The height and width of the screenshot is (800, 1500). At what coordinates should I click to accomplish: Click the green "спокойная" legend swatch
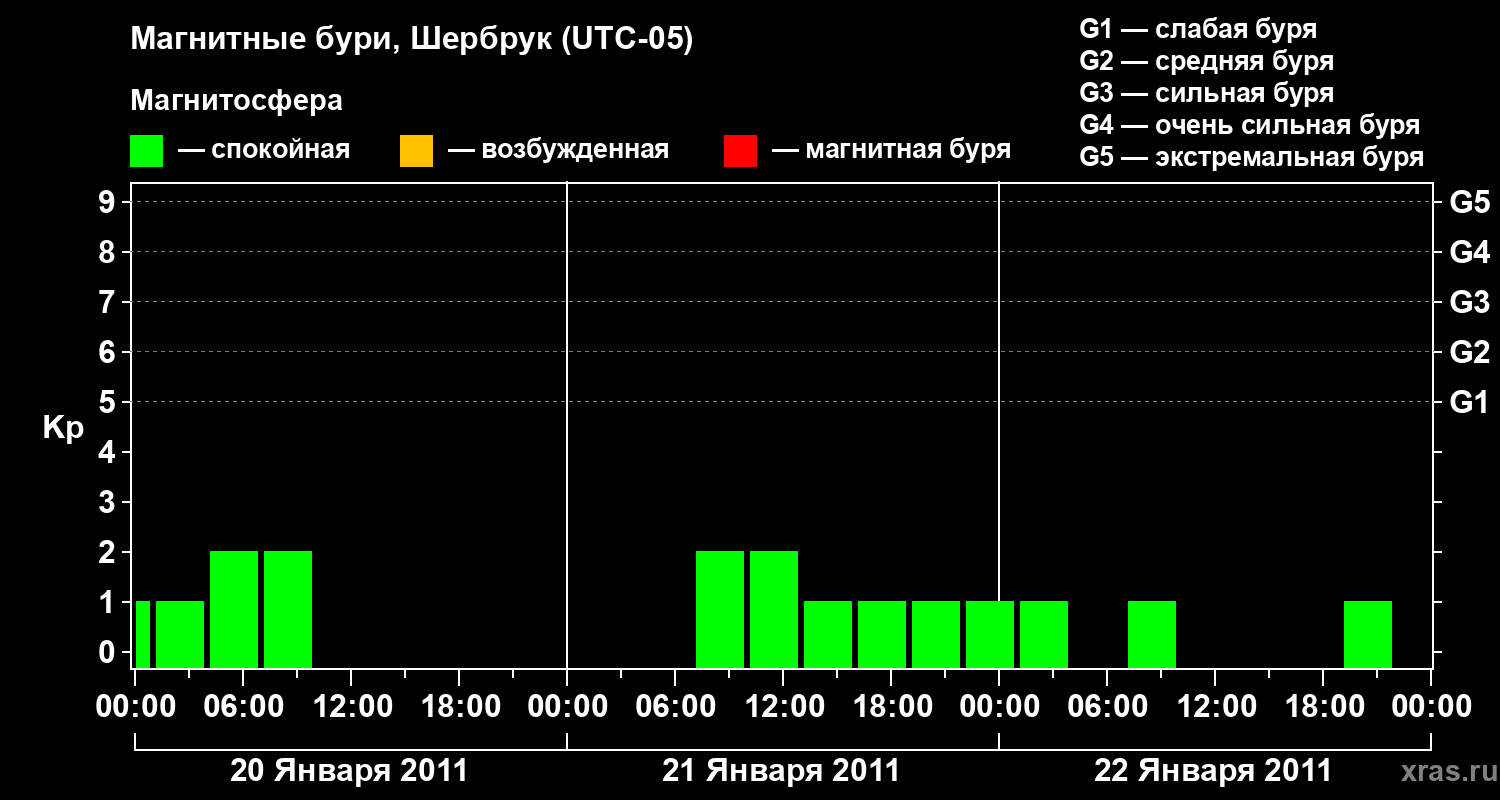tap(147, 151)
